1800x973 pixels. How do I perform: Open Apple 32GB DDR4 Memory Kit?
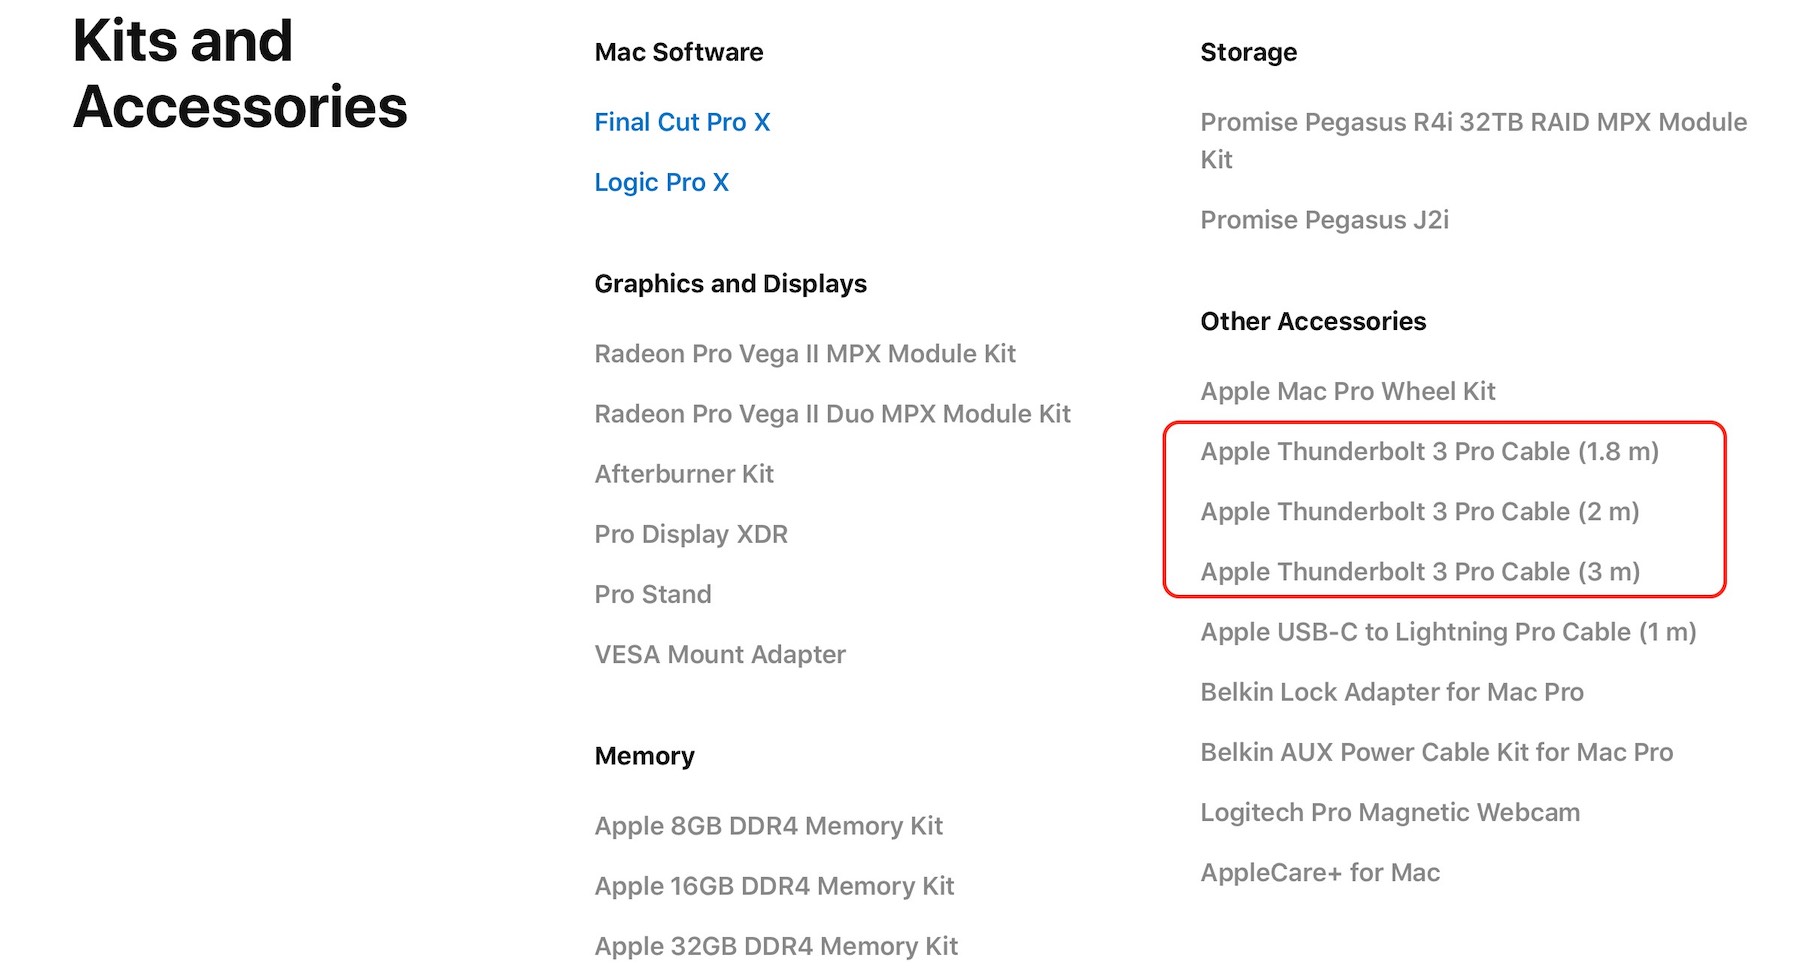(x=776, y=946)
